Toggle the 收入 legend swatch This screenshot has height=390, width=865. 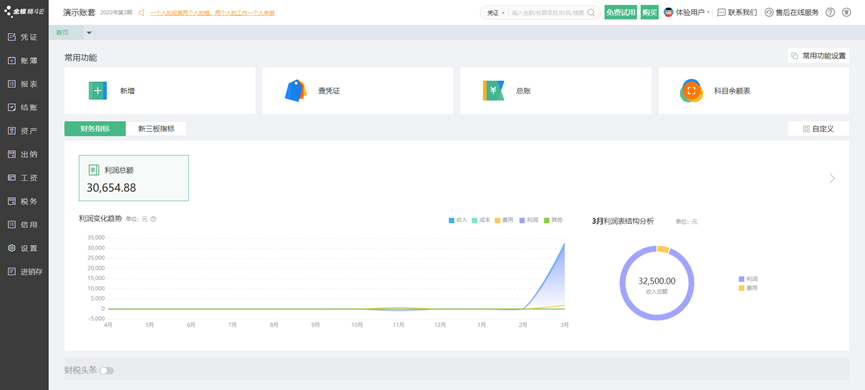(452, 220)
